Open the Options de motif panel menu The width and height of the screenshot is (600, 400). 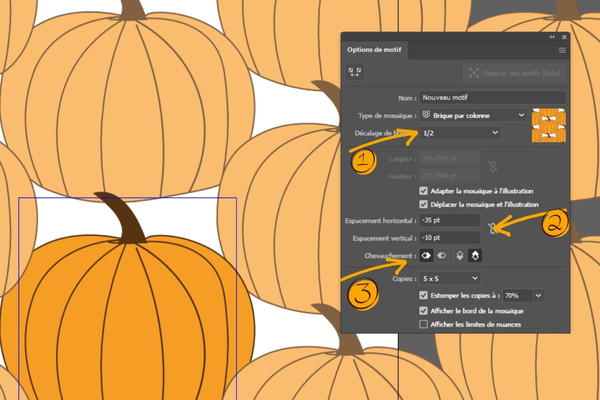tap(562, 51)
